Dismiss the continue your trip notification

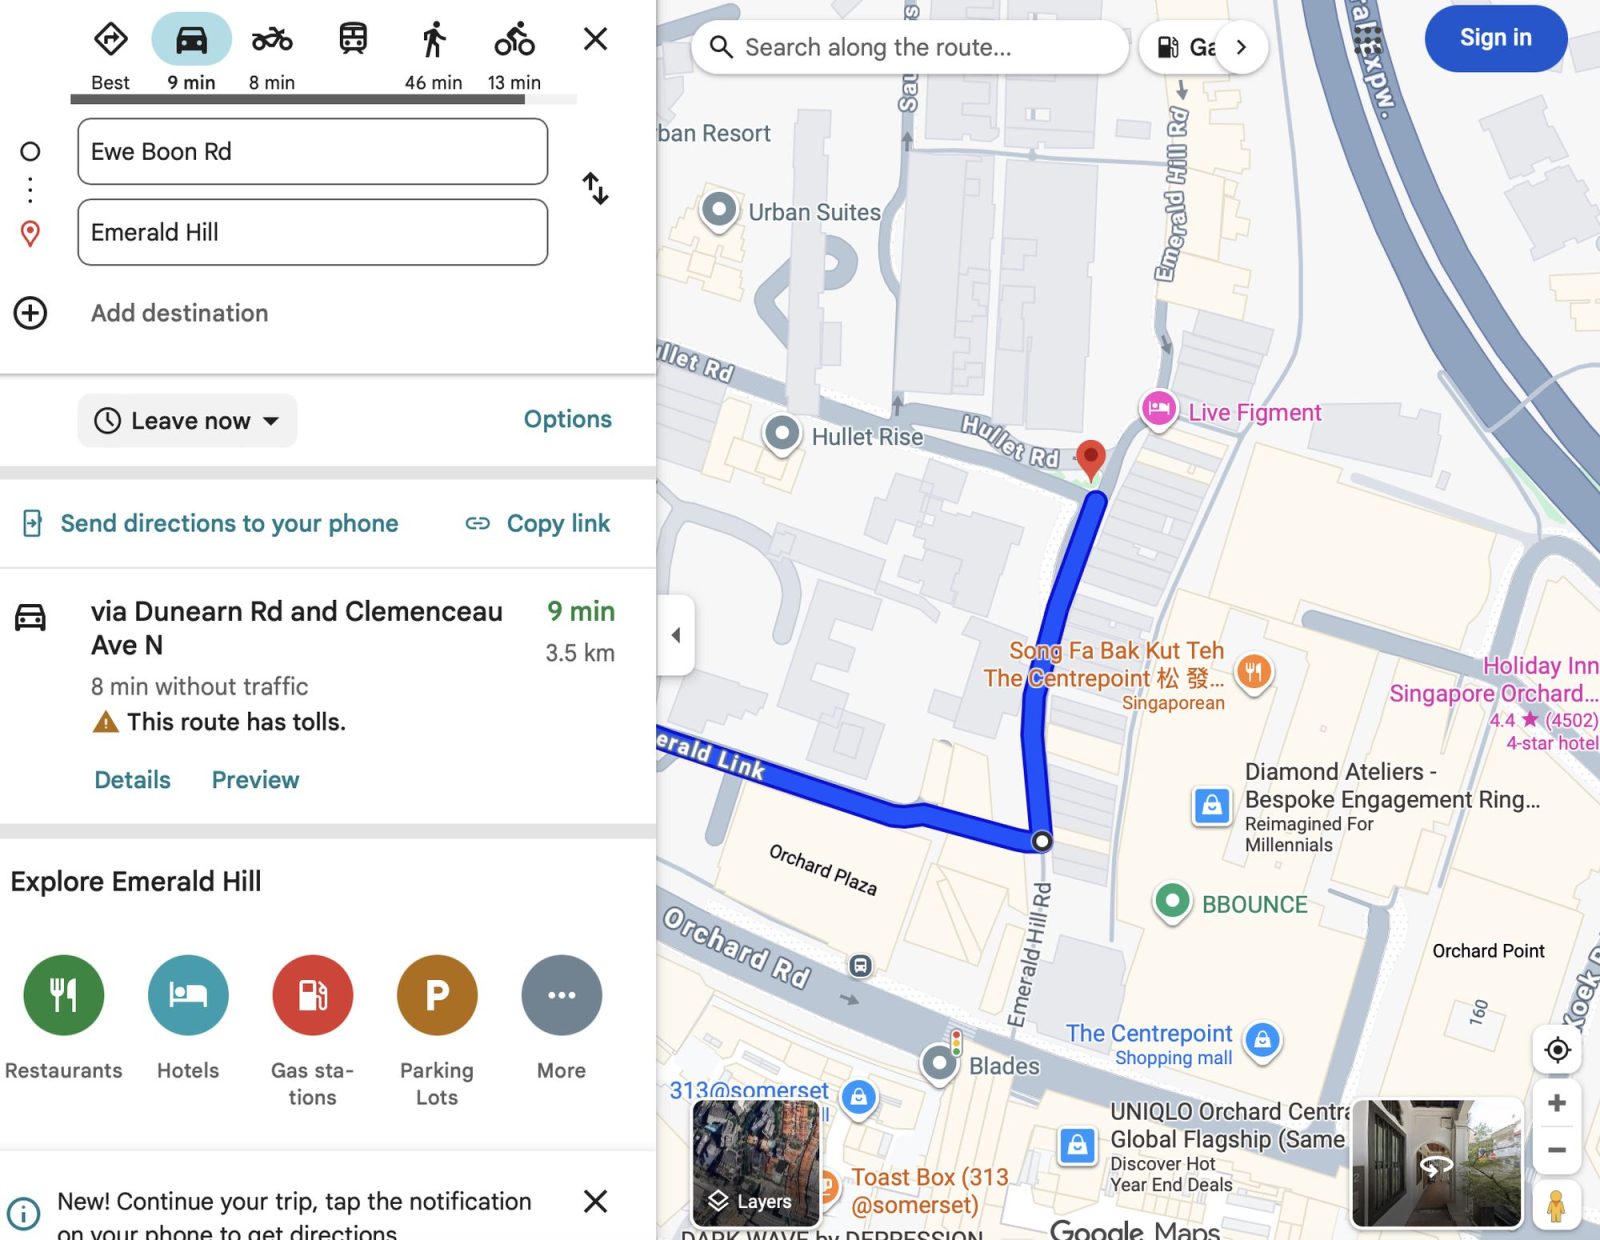(596, 1201)
